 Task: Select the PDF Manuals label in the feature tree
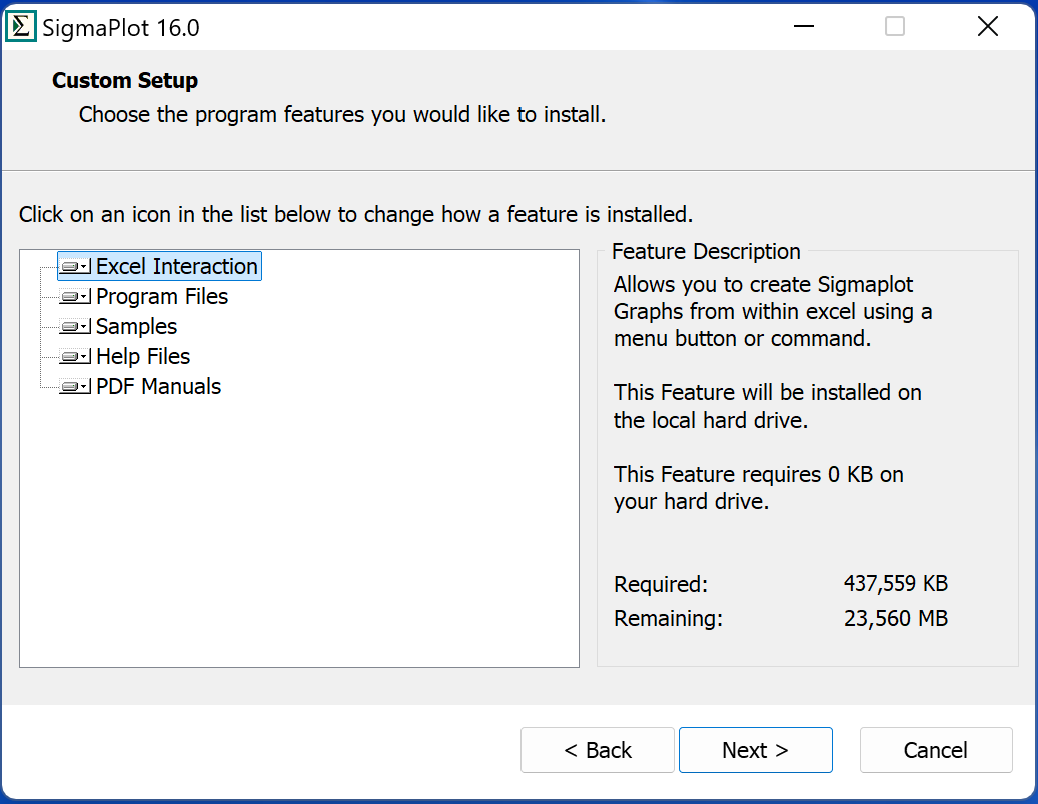158,386
